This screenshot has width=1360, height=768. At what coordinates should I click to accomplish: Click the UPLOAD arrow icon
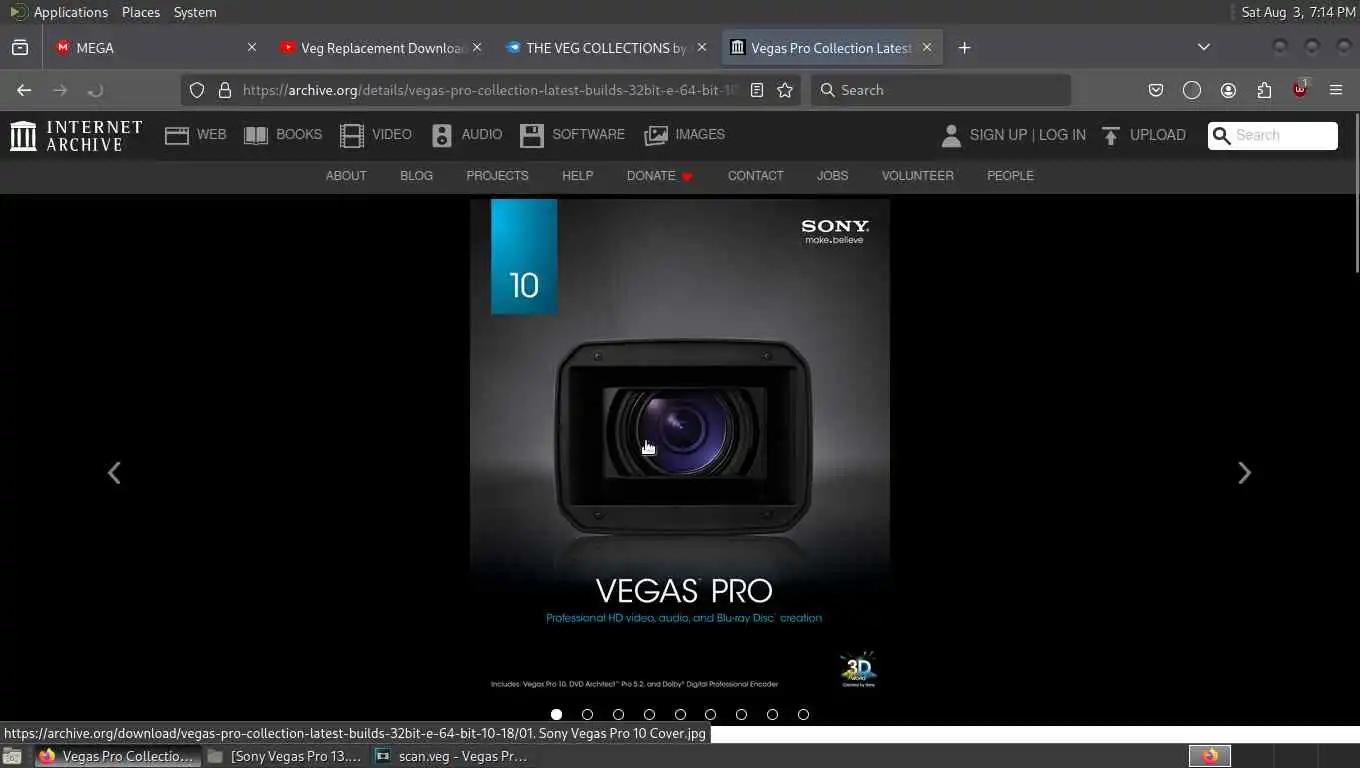[1111, 135]
